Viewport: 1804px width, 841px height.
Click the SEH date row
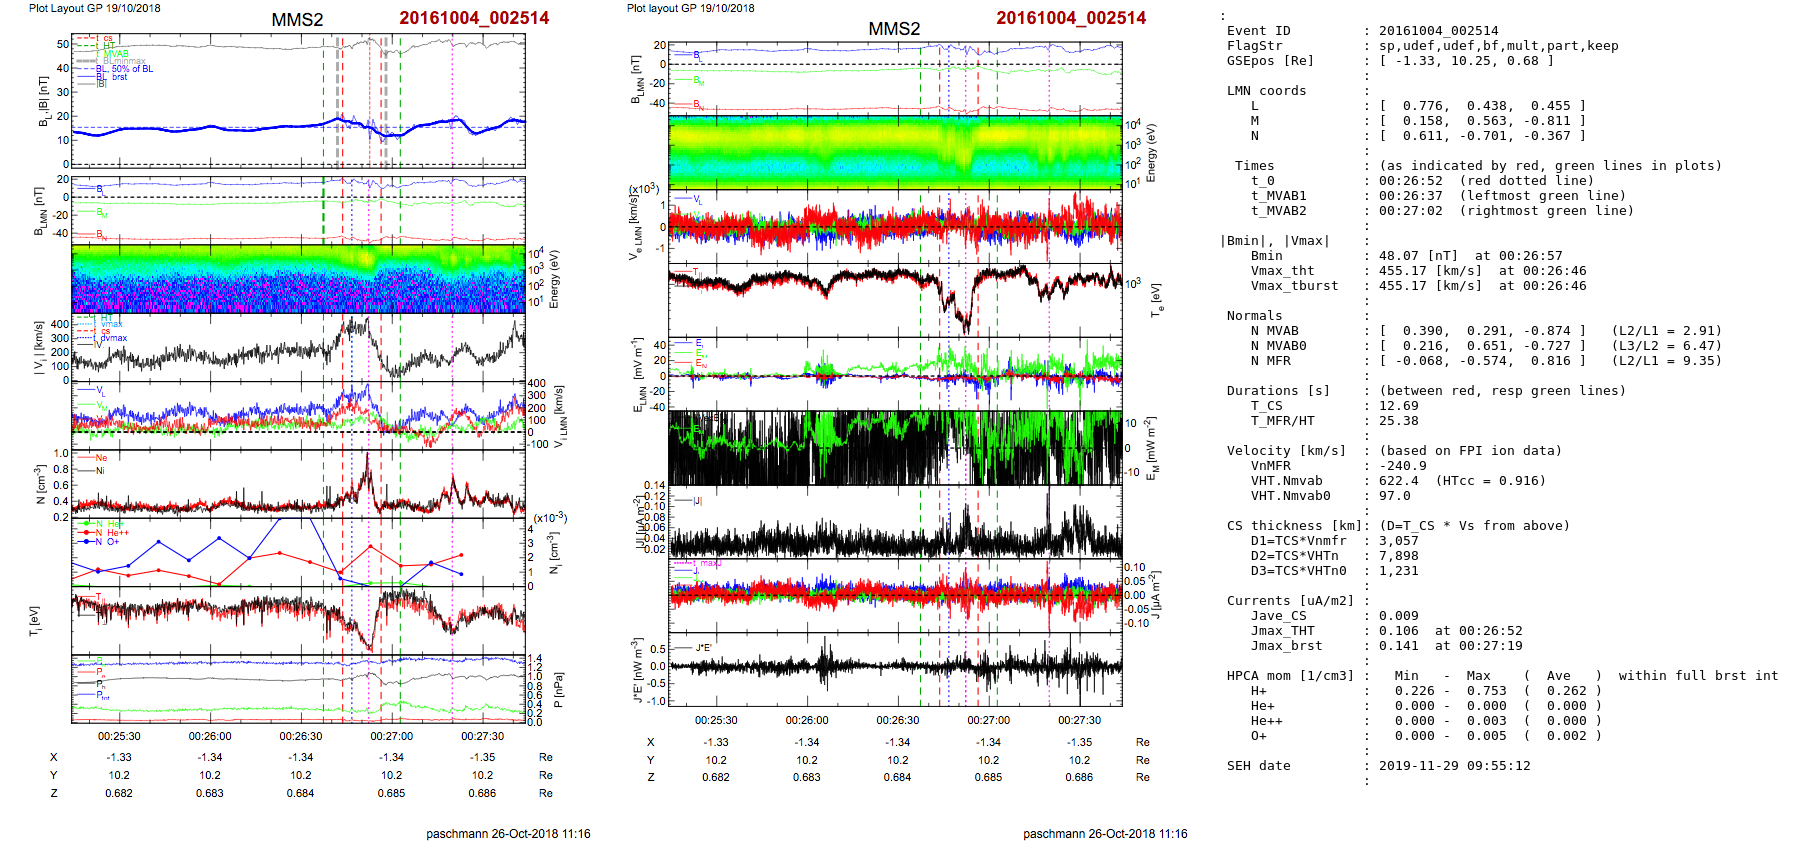click(1258, 766)
